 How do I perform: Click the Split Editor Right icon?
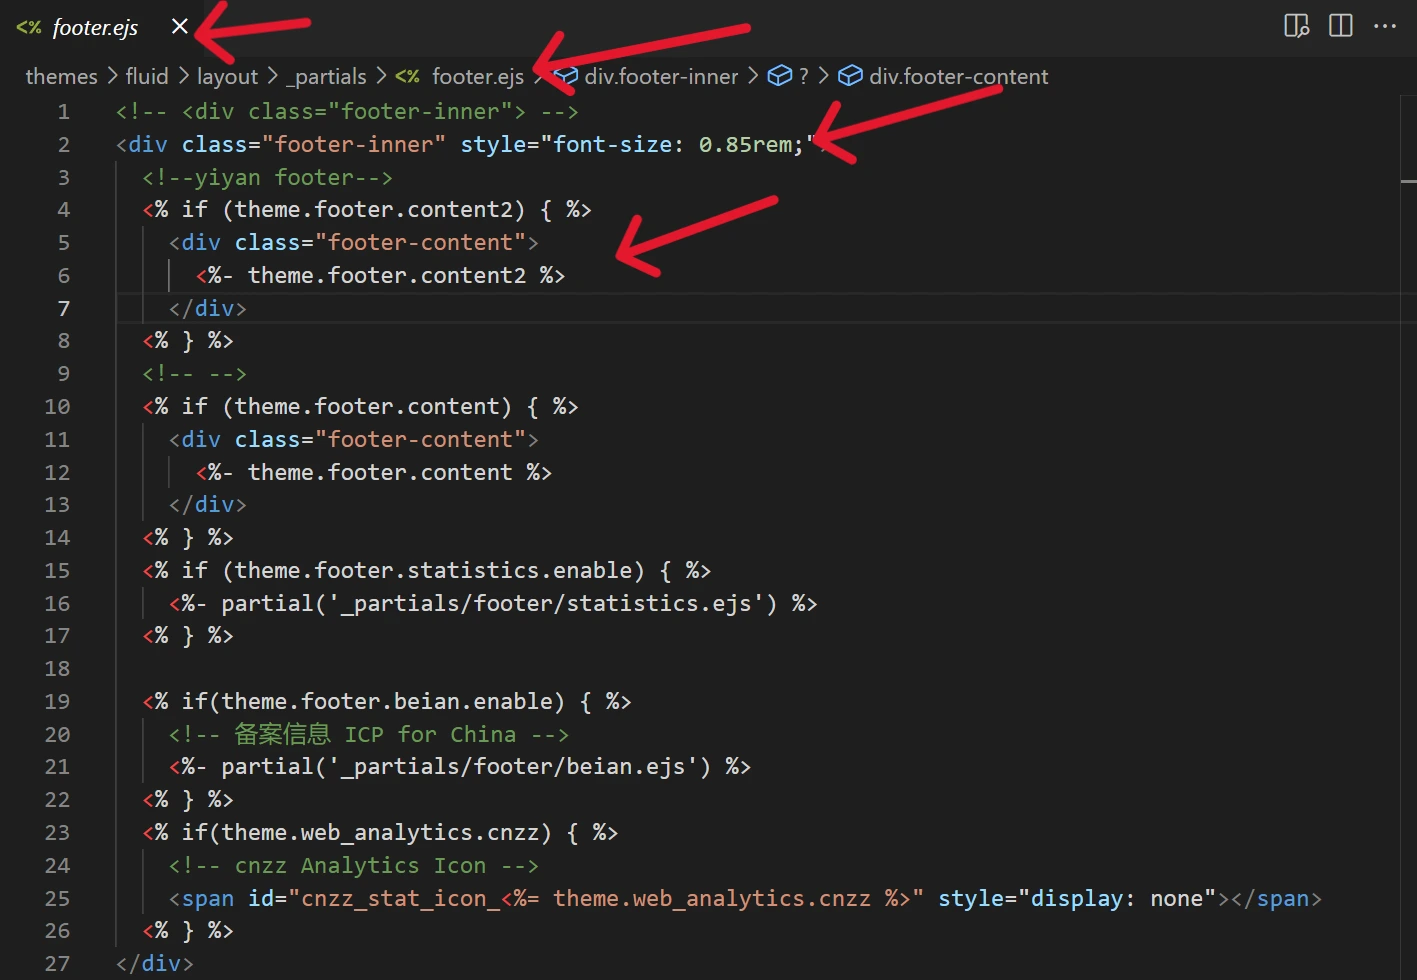(x=1340, y=26)
